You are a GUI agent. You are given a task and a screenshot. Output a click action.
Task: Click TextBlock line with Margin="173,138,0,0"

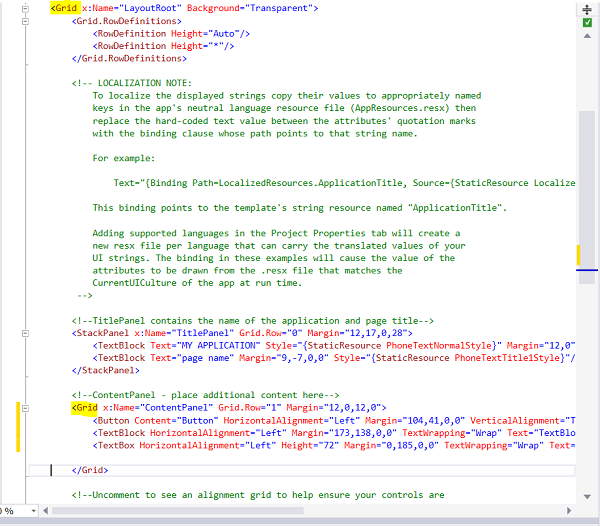334,433
